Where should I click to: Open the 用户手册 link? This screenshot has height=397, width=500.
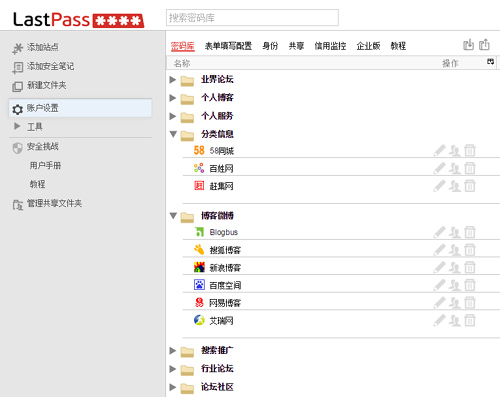pyautogui.click(x=45, y=165)
